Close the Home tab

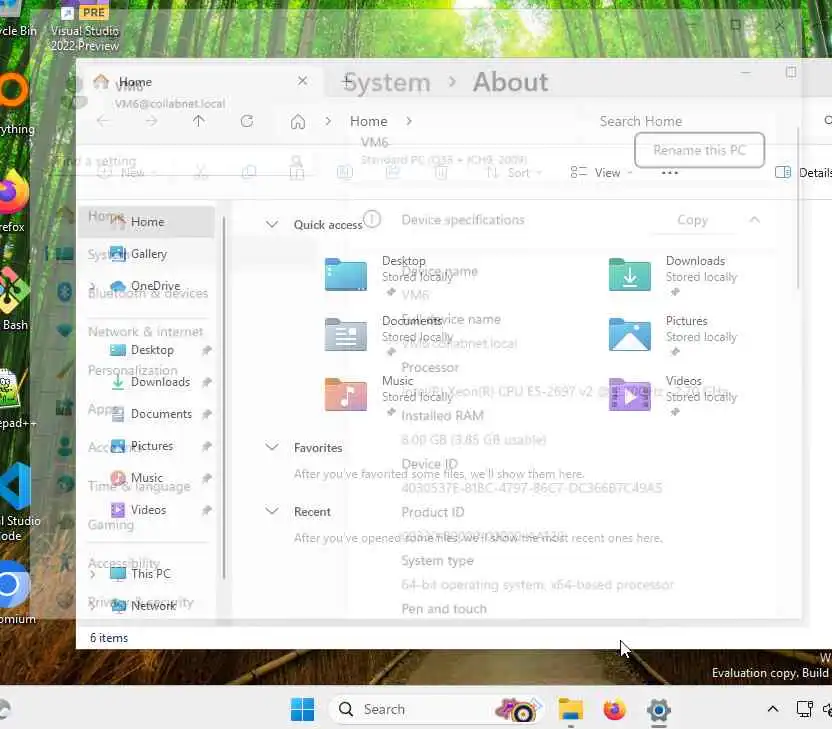tap(302, 81)
